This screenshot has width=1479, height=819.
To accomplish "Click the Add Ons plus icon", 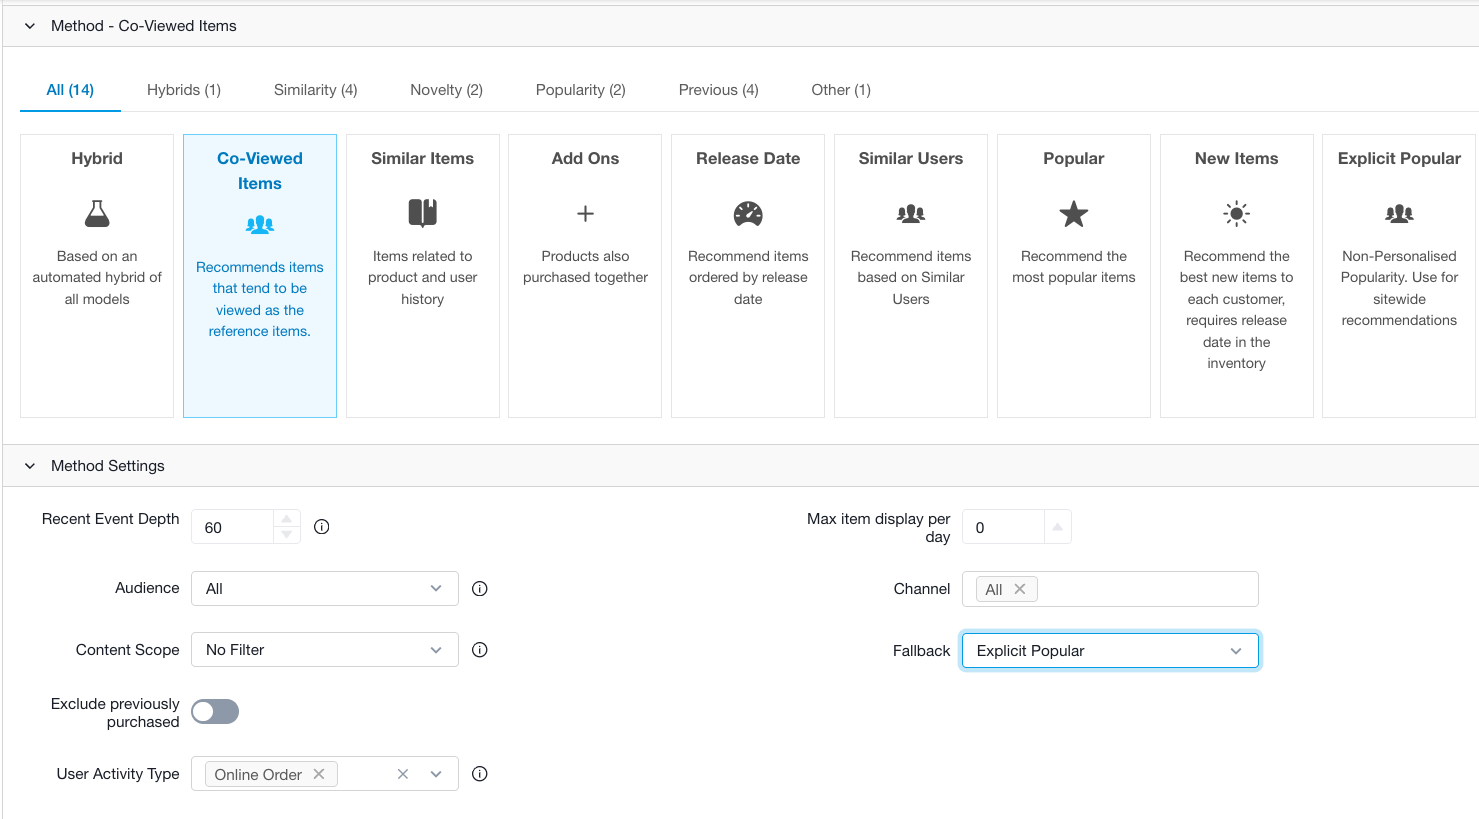I will click(x=586, y=213).
